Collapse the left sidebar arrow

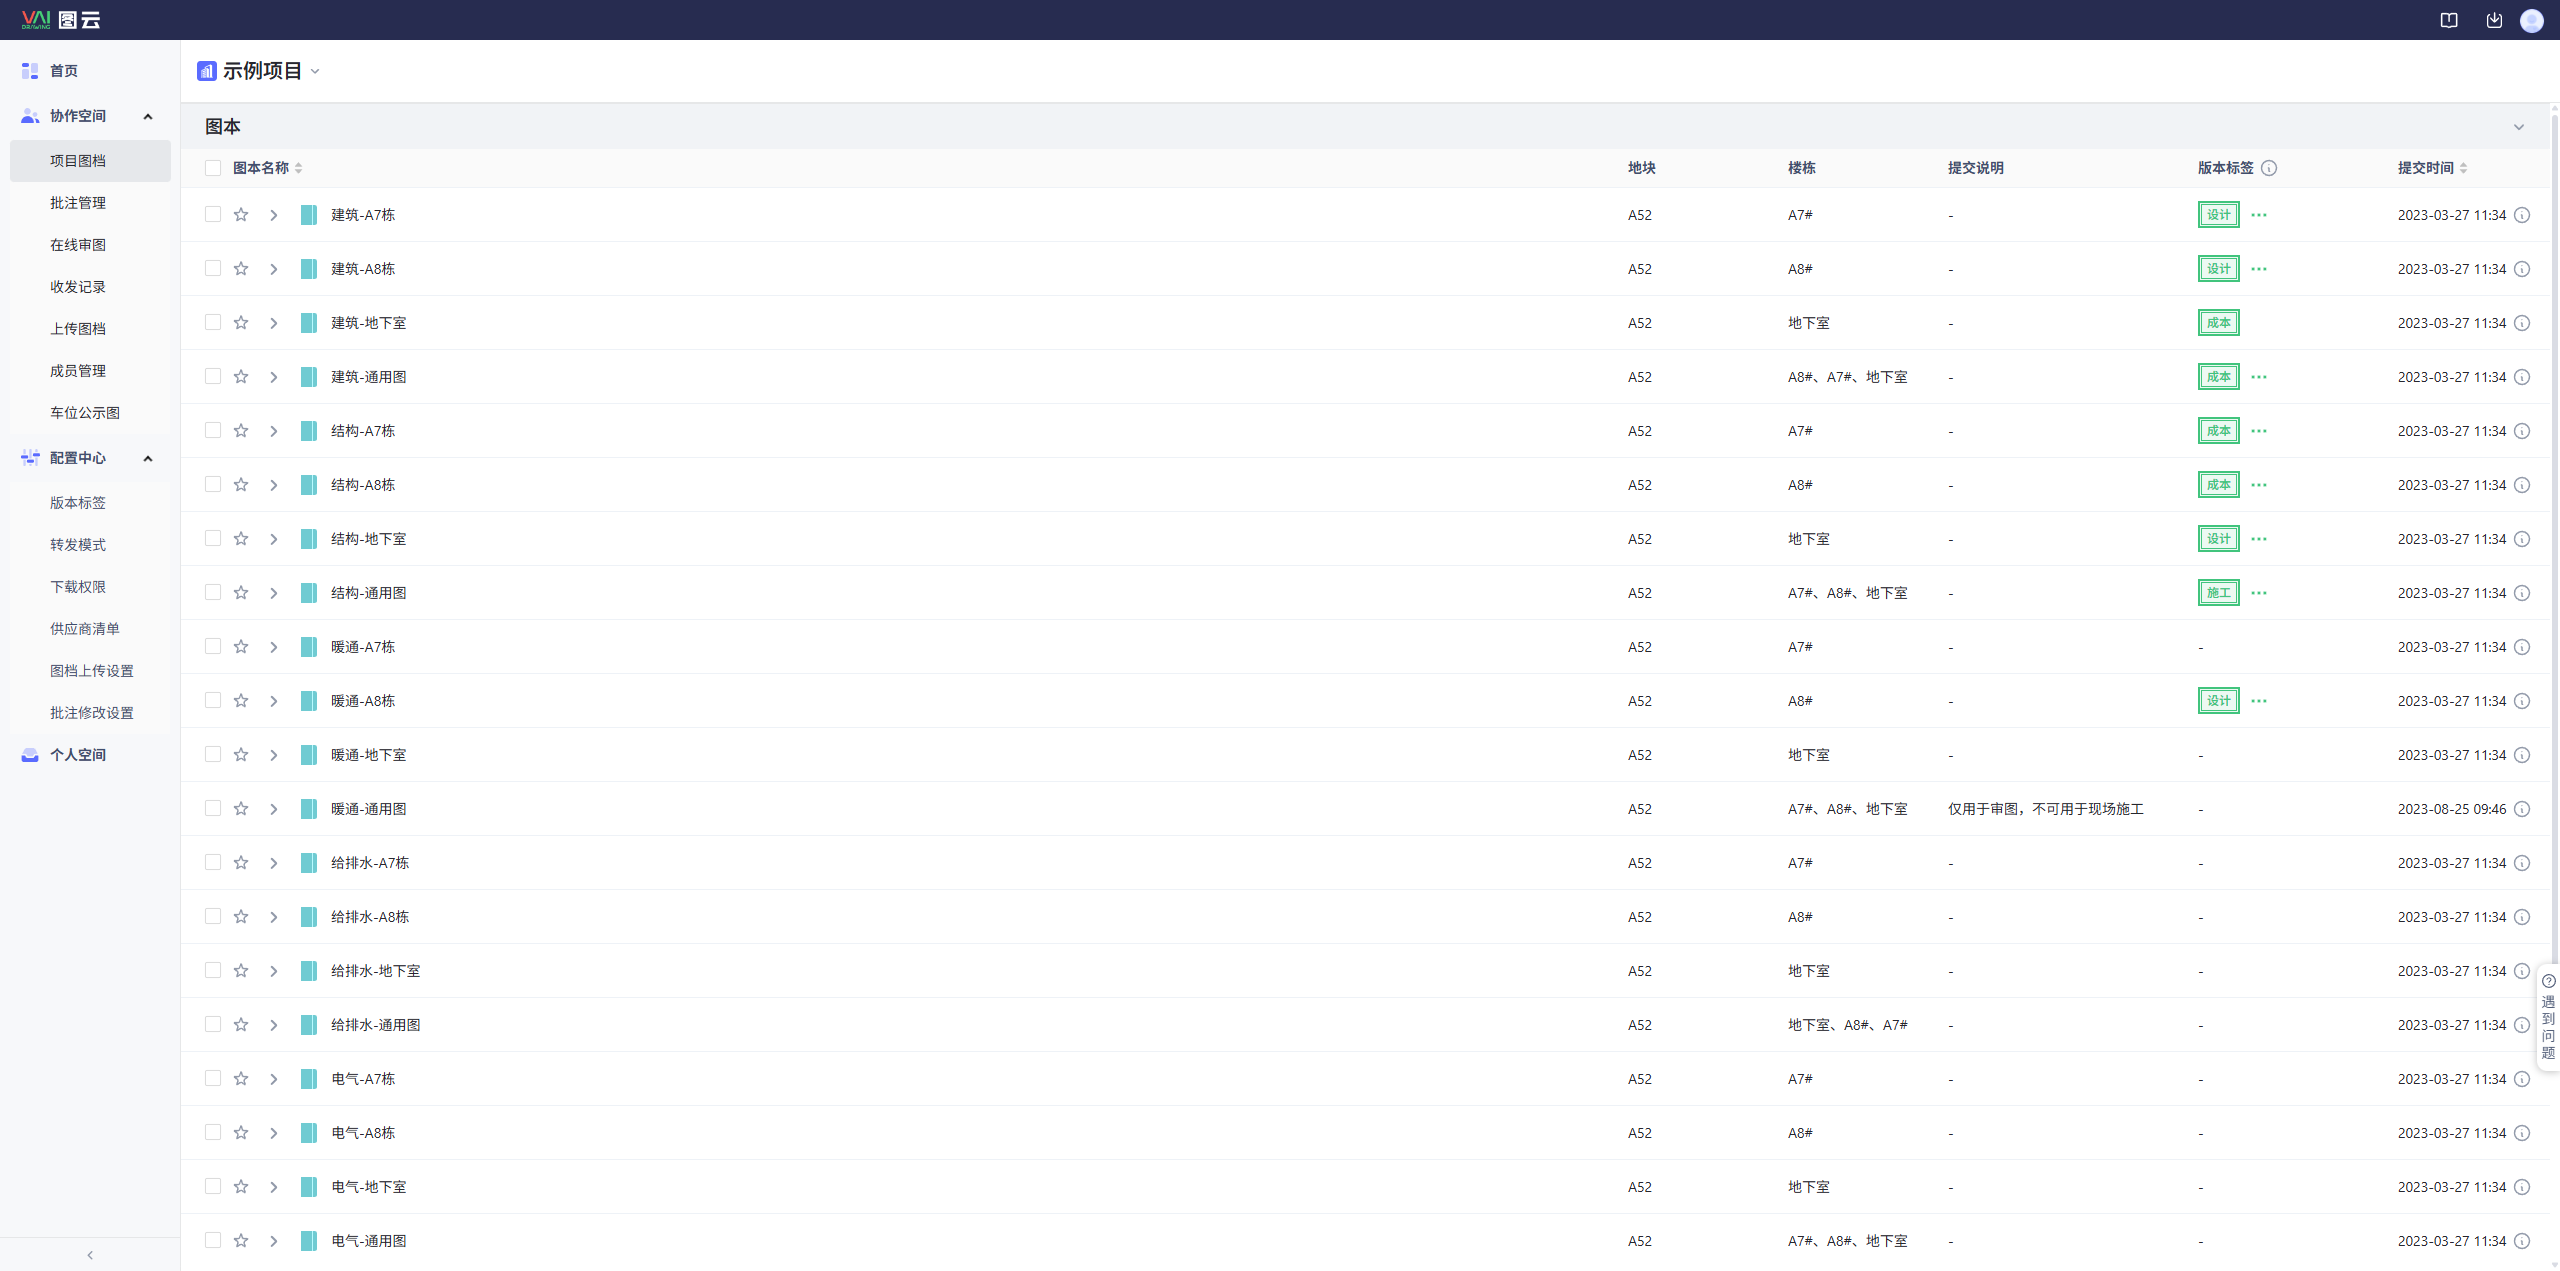tap(90, 1255)
